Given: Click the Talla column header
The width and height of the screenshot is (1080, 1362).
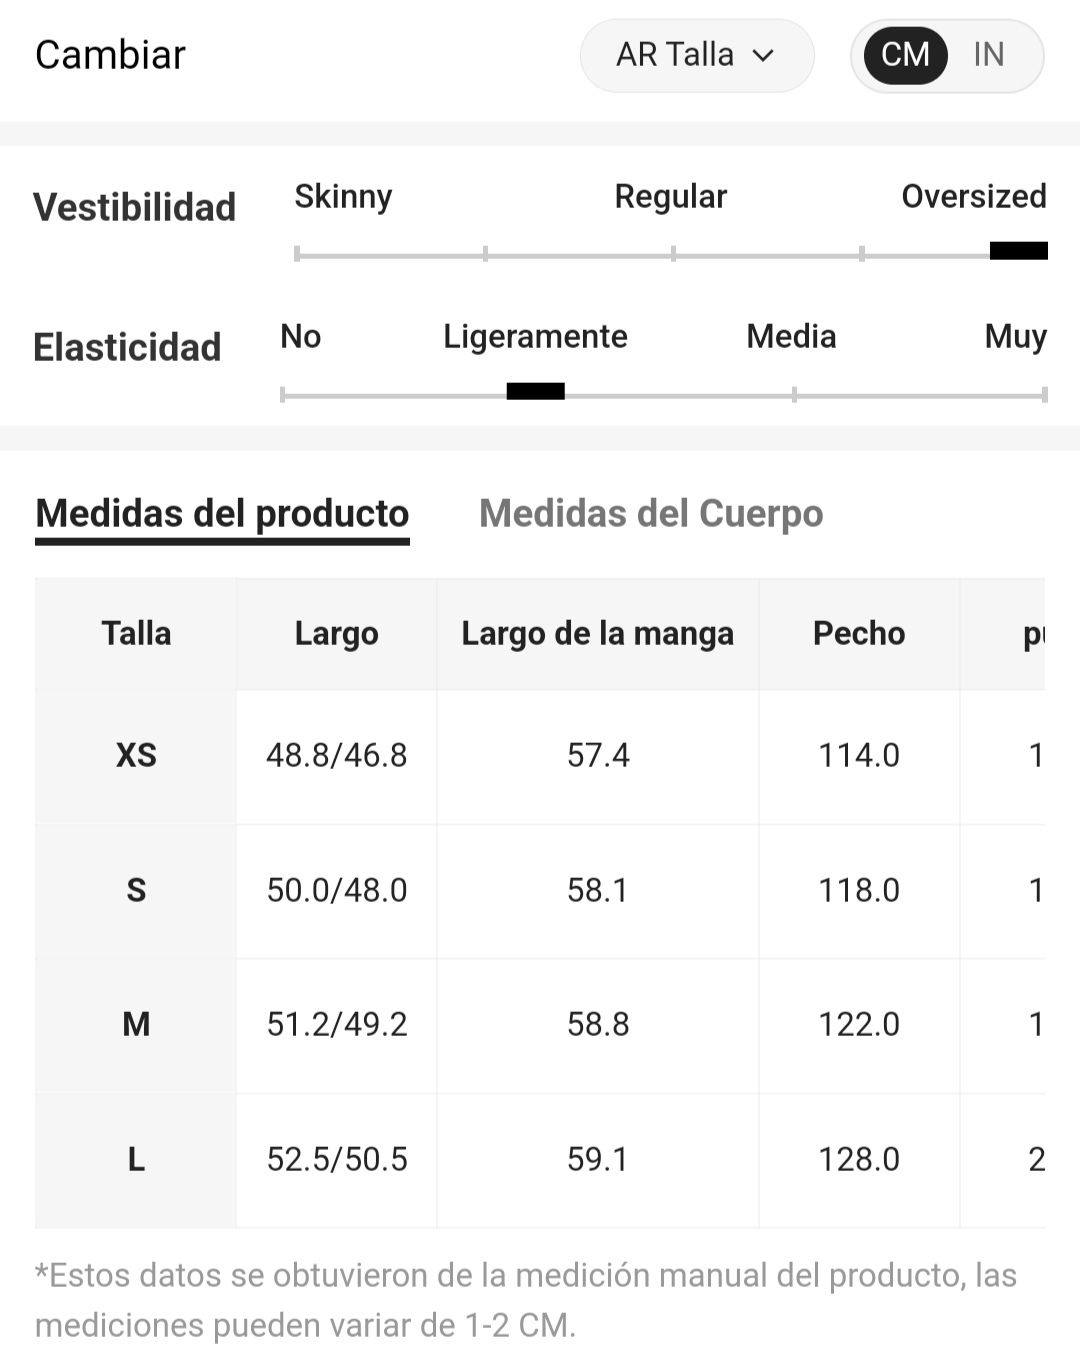Looking at the screenshot, I should pyautogui.click(x=136, y=633).
